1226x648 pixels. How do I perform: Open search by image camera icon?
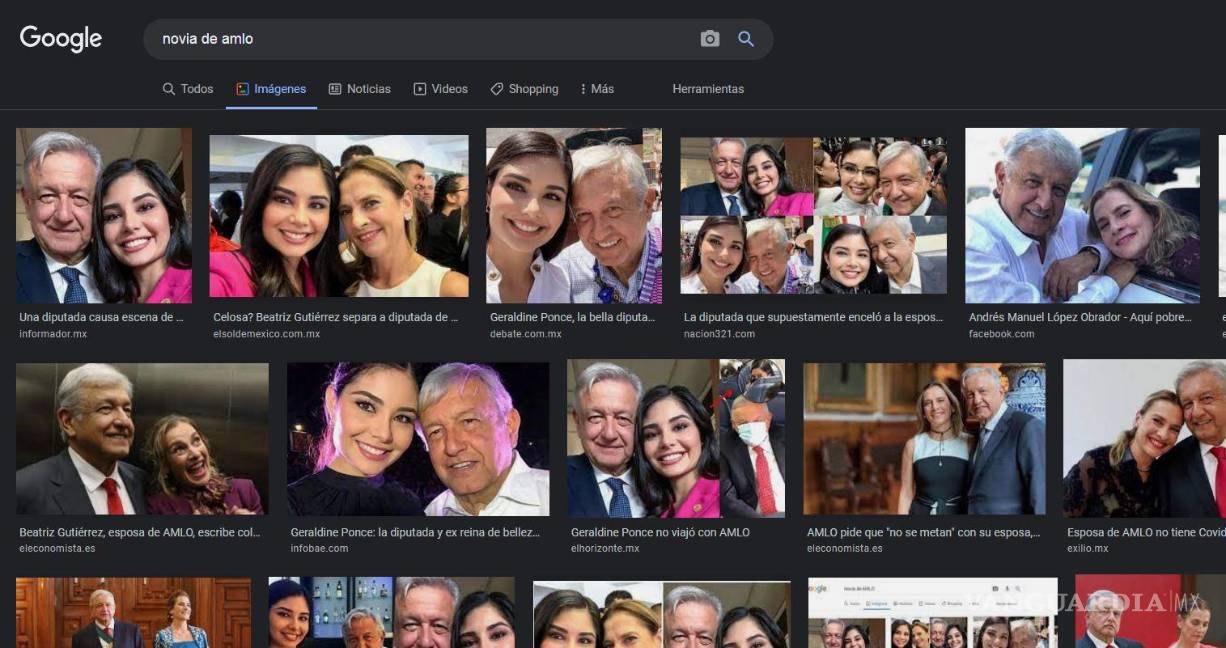click(710, 39)
